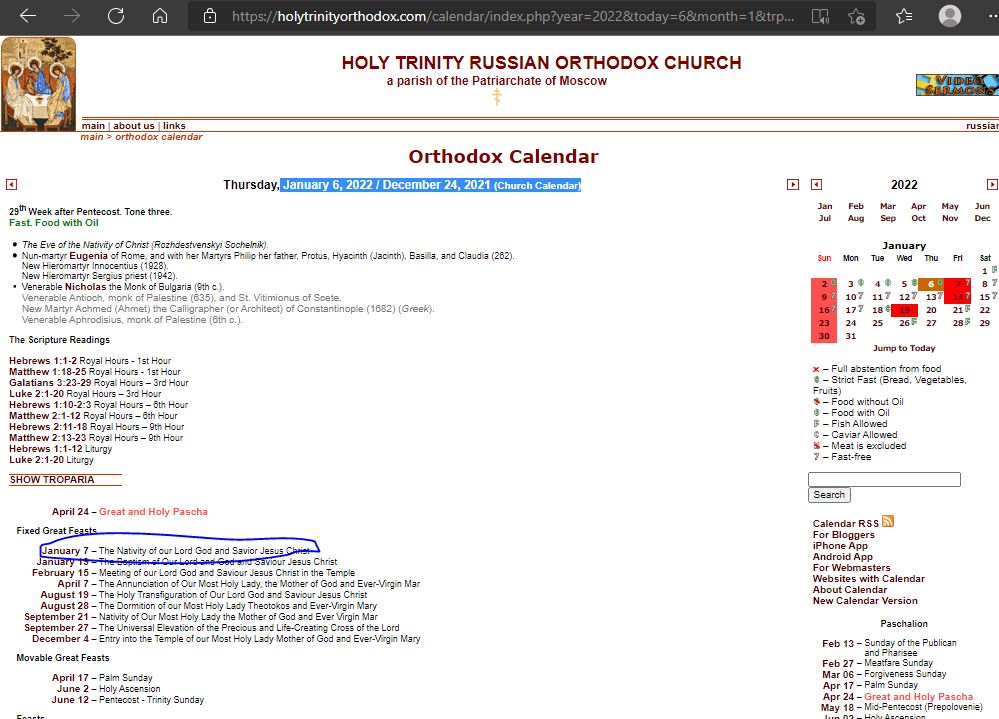Open the Calendar RSS link
Viewport: 999px width, 719px height.
click(845, 523)
